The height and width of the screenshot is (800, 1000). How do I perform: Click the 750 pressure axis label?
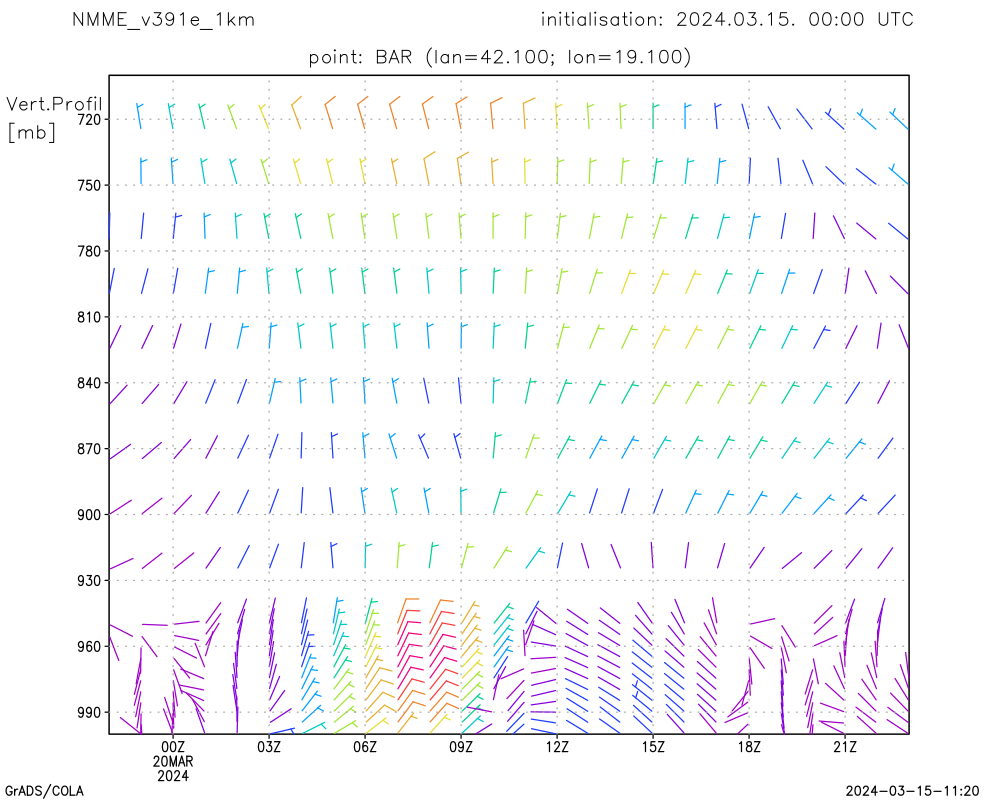(x=89, y=185)
